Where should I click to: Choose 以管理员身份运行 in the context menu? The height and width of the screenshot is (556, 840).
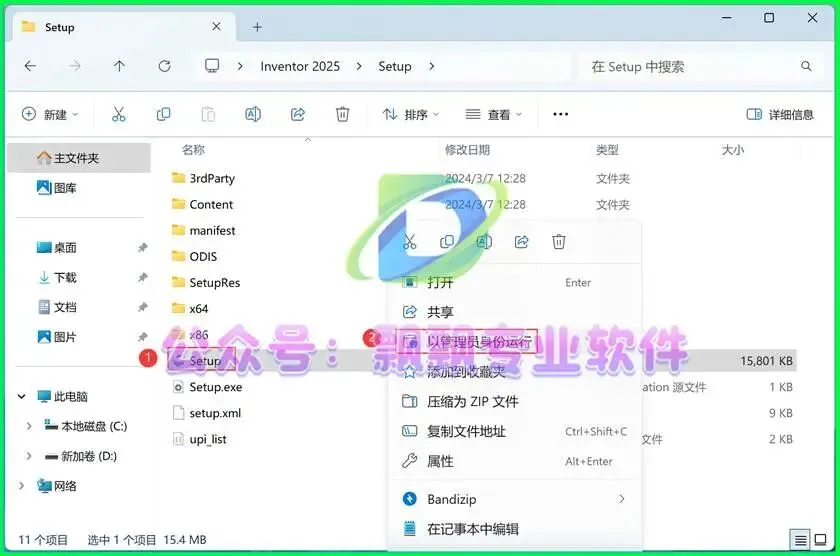(x=514, y=341)
